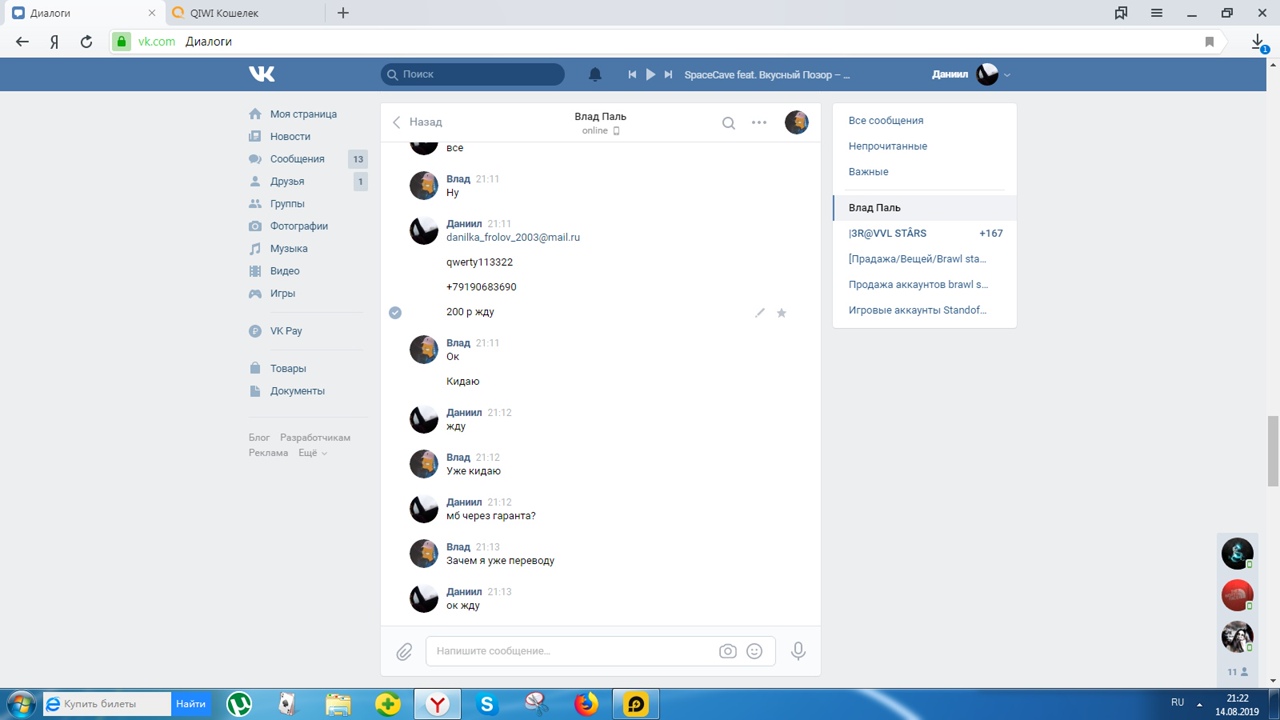Attach a file with paperclip icon
1280x720 pixels.
[404, 652]
